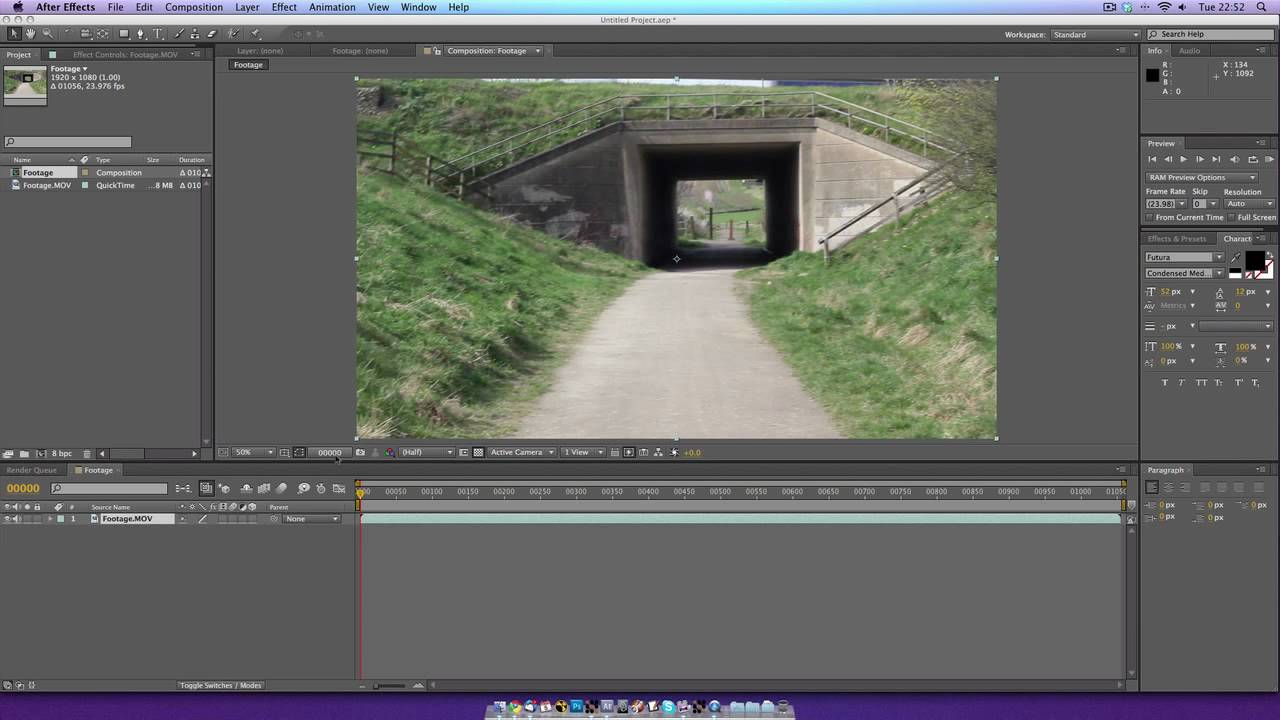Open the Active Camera dropdown
The height and width of the screenshot is (720, 1280).
pyautogui.click(x=522, y=452)
